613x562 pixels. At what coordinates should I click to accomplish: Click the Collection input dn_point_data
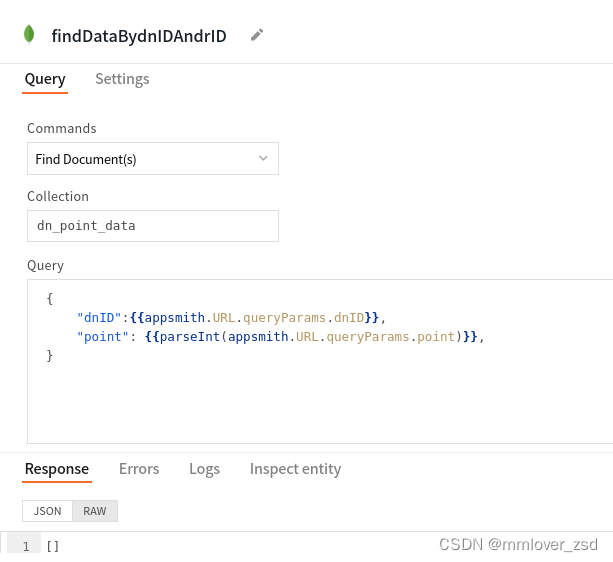click(x=153, y=226)
